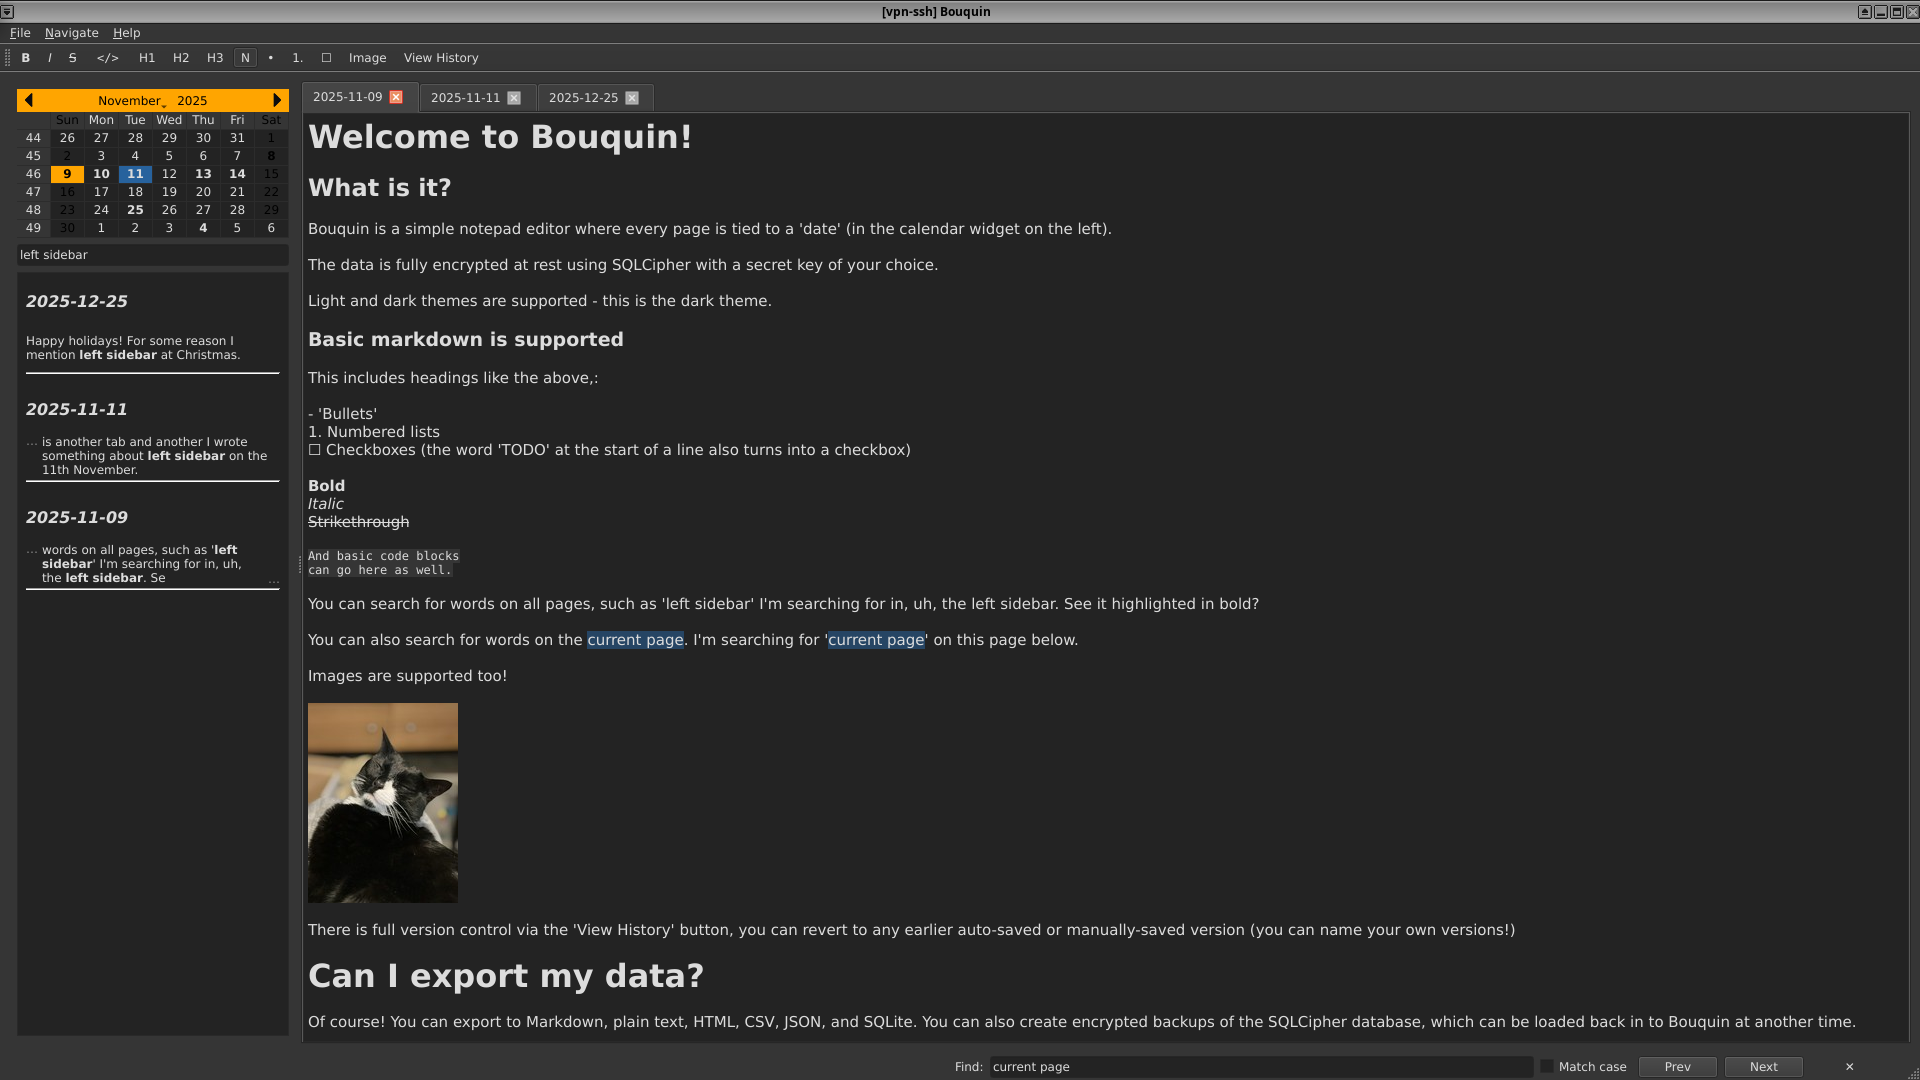Open the November month dropdown
Image resolution: width=1920 pixels, height=1080 pixels.
coord(131,101)
